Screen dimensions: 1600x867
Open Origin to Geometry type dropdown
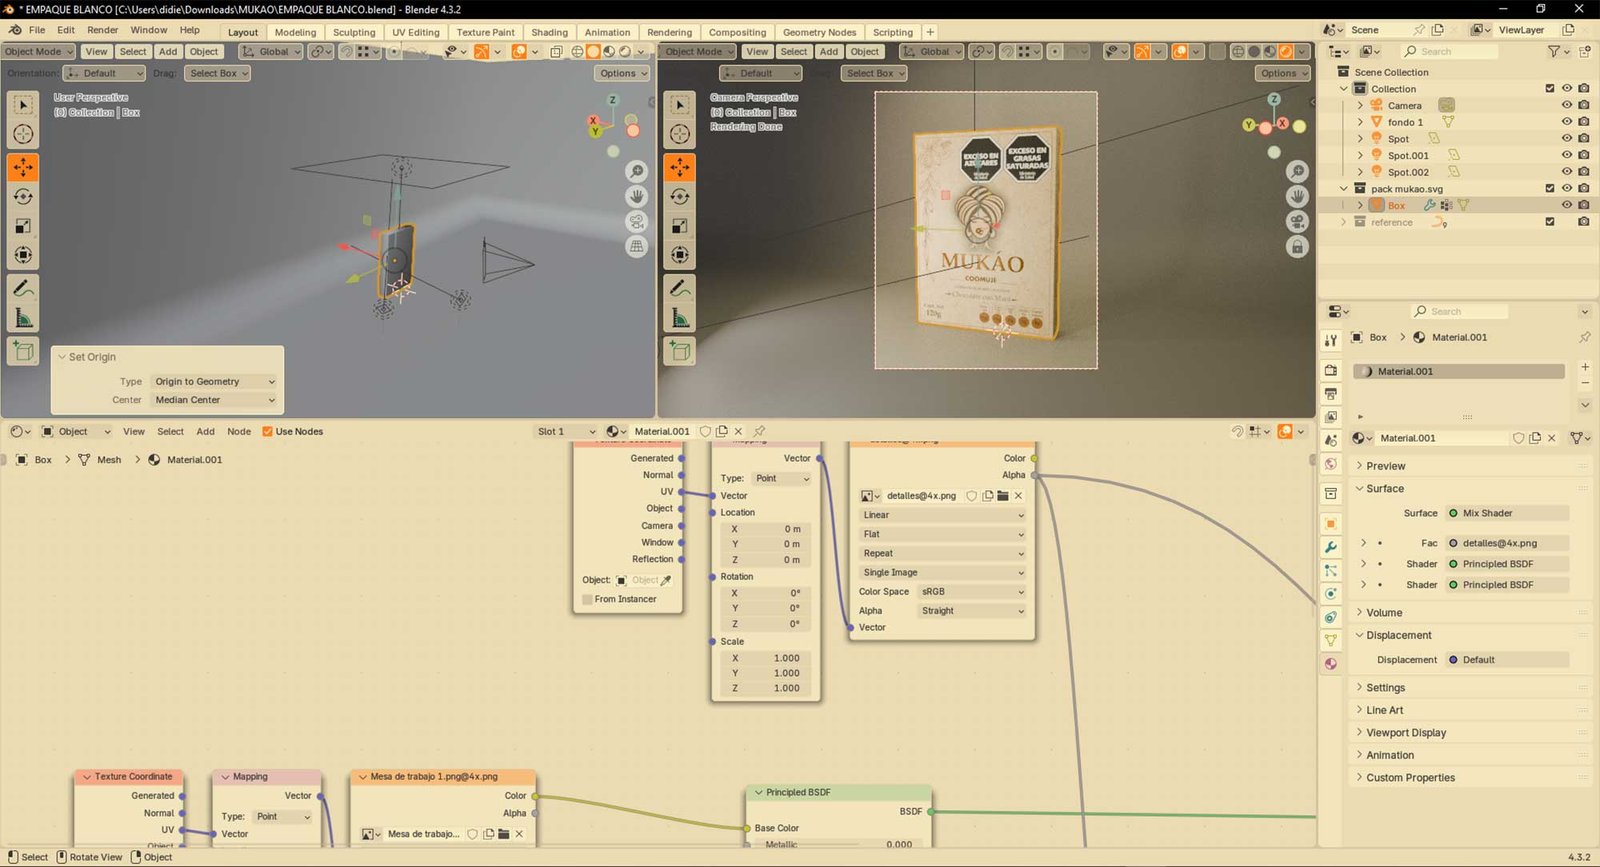tap(214, 382)
